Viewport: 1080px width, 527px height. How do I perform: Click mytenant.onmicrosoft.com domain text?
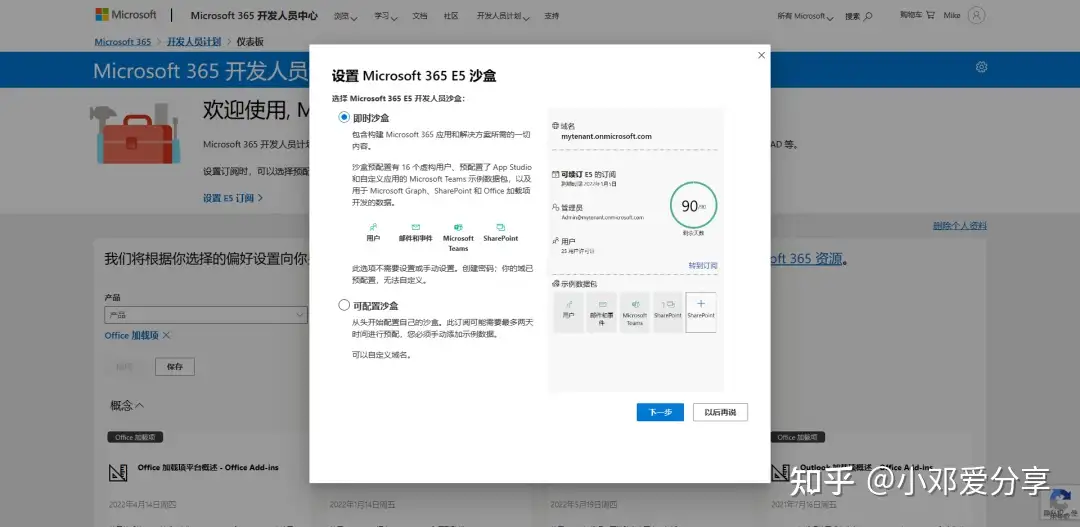coord(606,136)
